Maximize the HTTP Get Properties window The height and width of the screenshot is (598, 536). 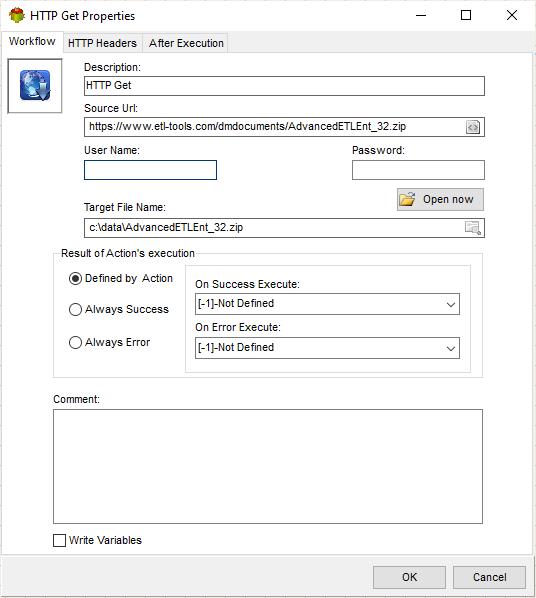pos(466,16)
